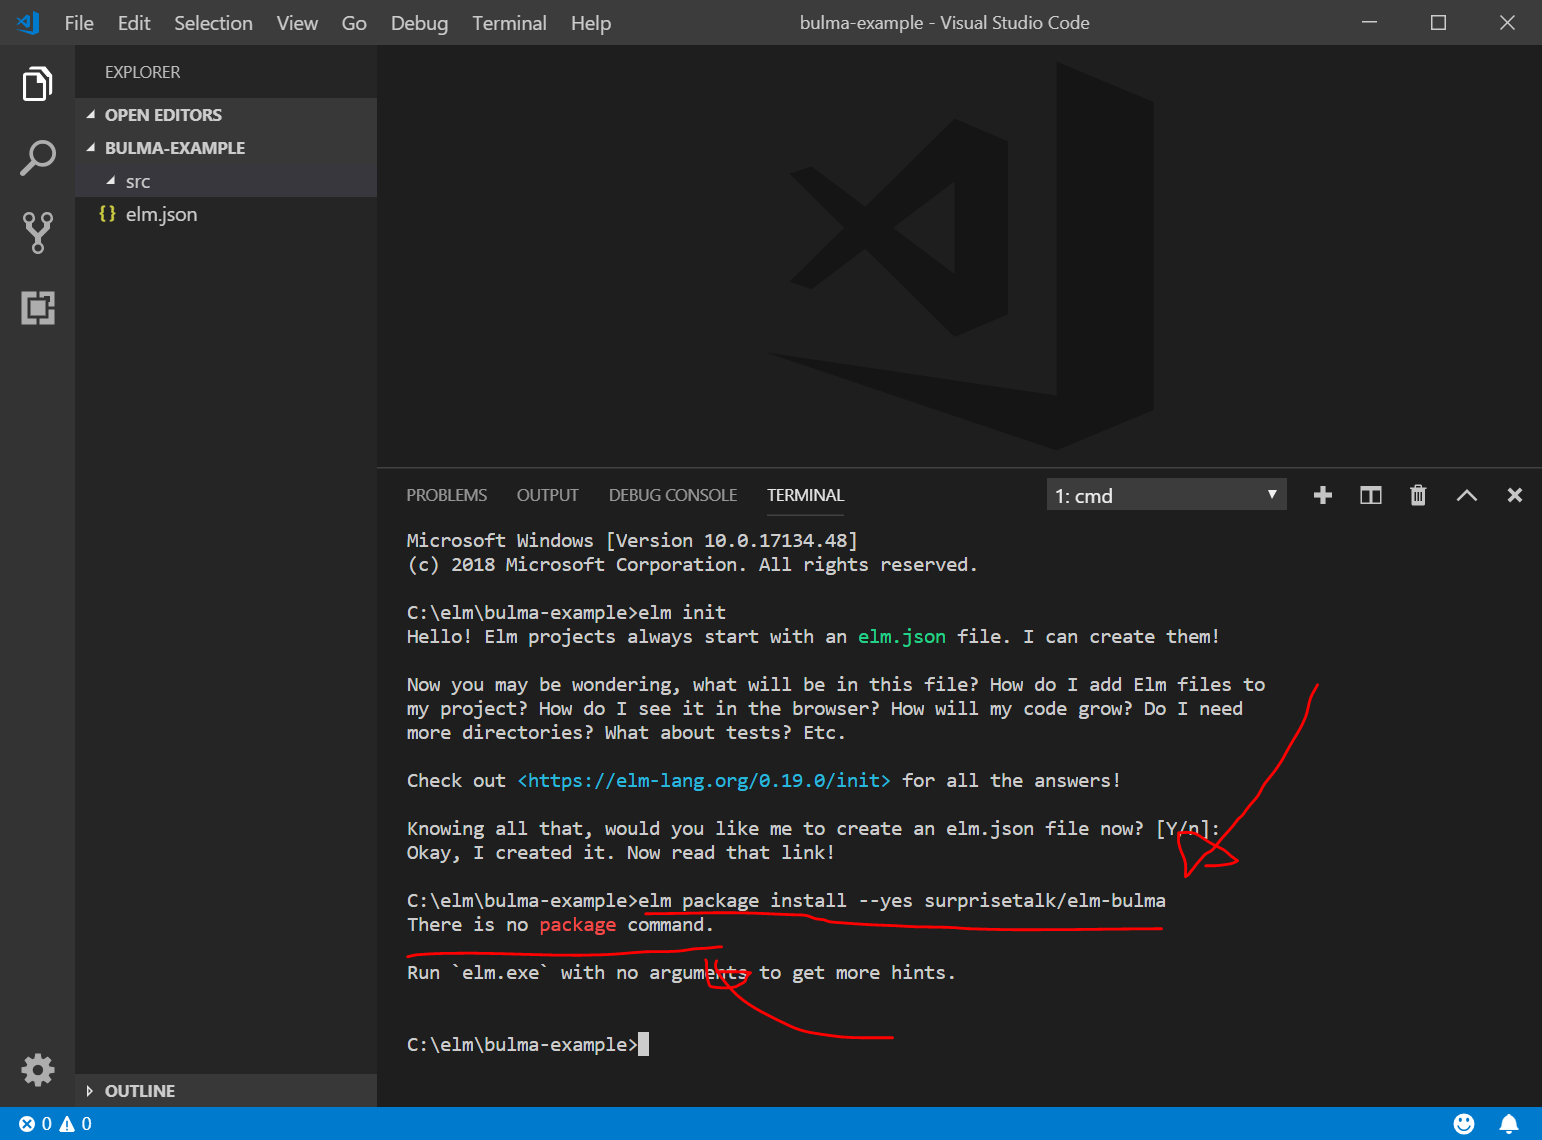Open the terminal selector dropdown '1: cmd'
Image resolution: width=1542 pixels, height=1140 pixels.
pyautogui.click(x=1166, y=495)
